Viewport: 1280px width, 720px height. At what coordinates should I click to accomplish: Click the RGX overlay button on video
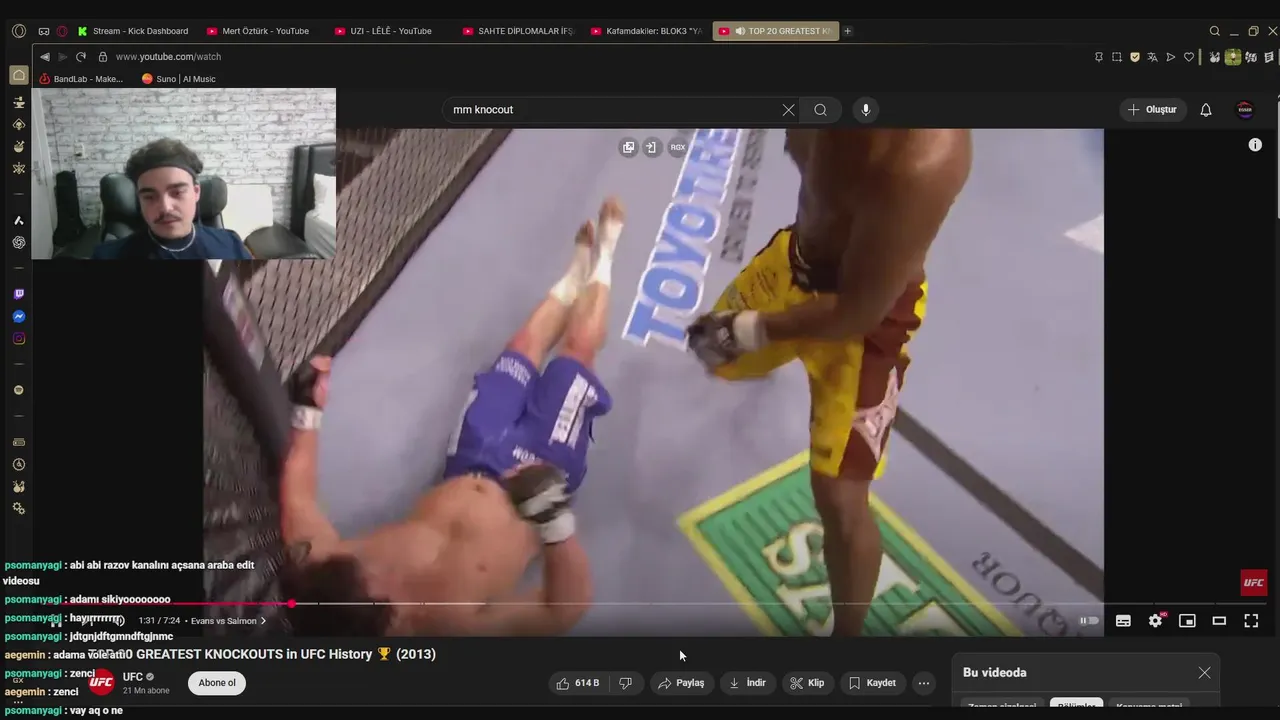click(678, 147)
